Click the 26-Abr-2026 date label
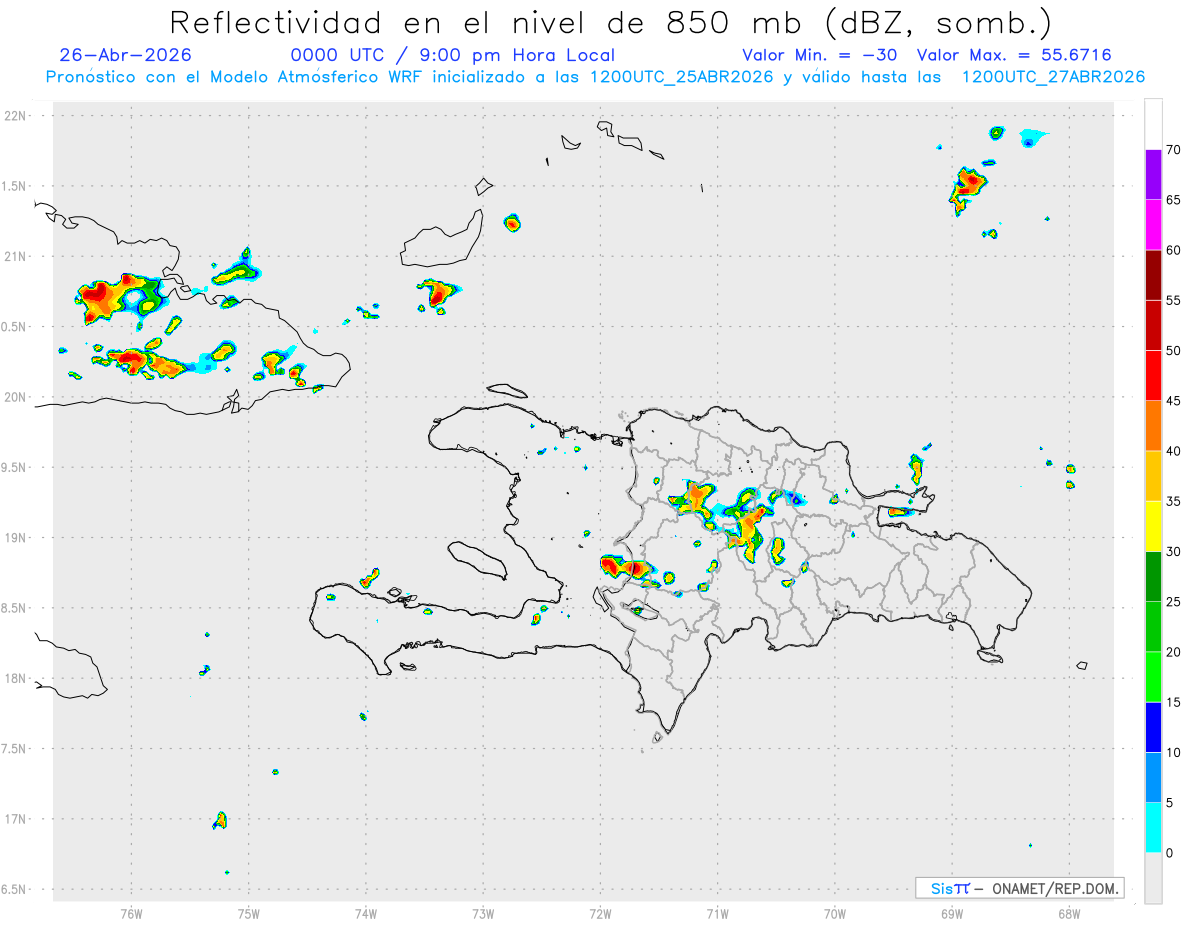 [x=125, y=55]
